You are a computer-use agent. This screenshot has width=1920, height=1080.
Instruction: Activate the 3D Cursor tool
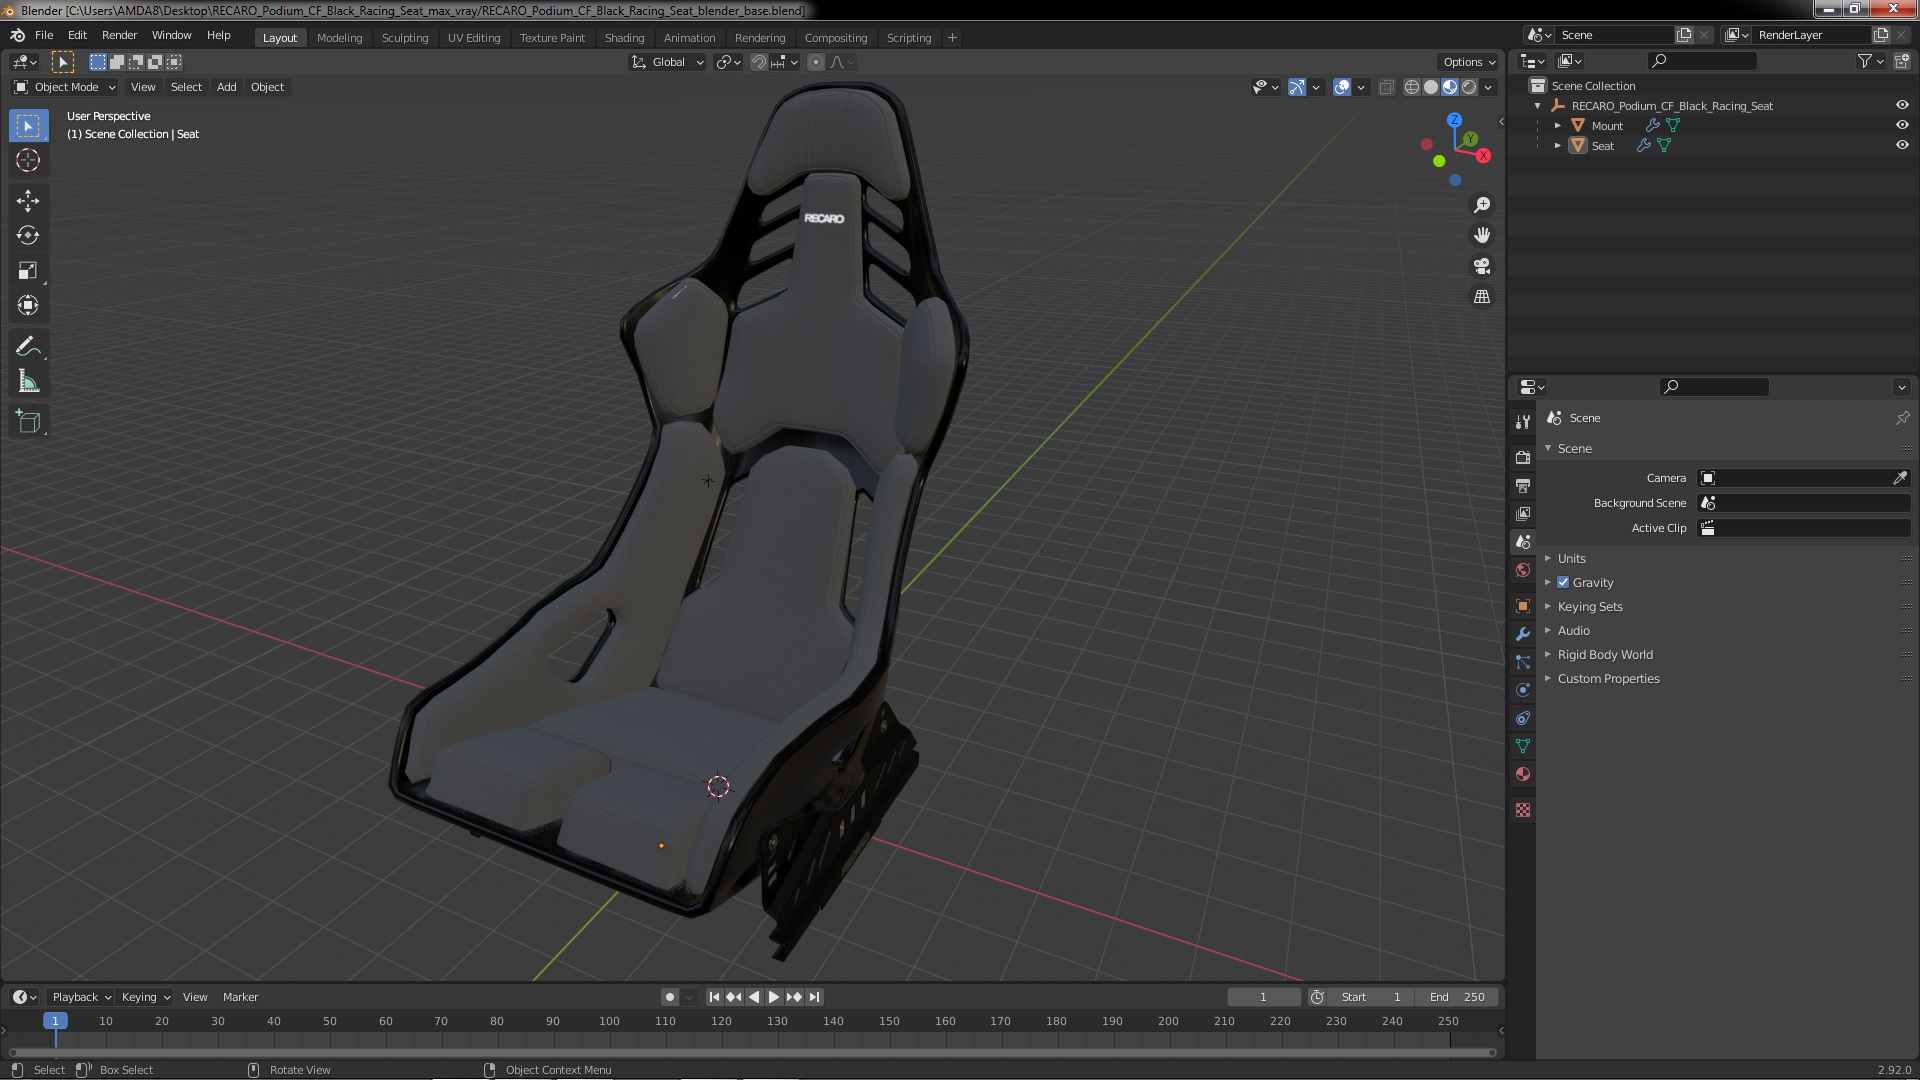coord(28,160)
